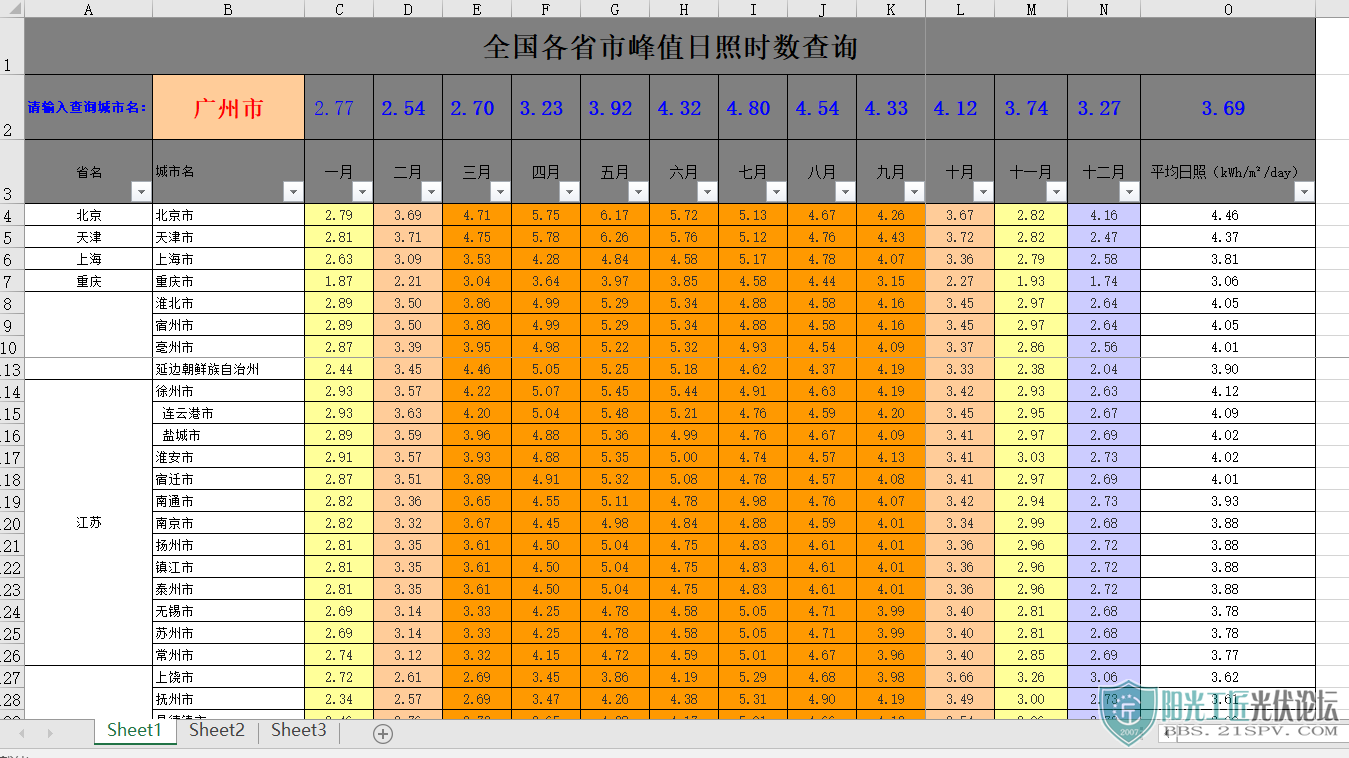Switch to the Sheet2 tab

pyautogui.click(x=216, y=730)
